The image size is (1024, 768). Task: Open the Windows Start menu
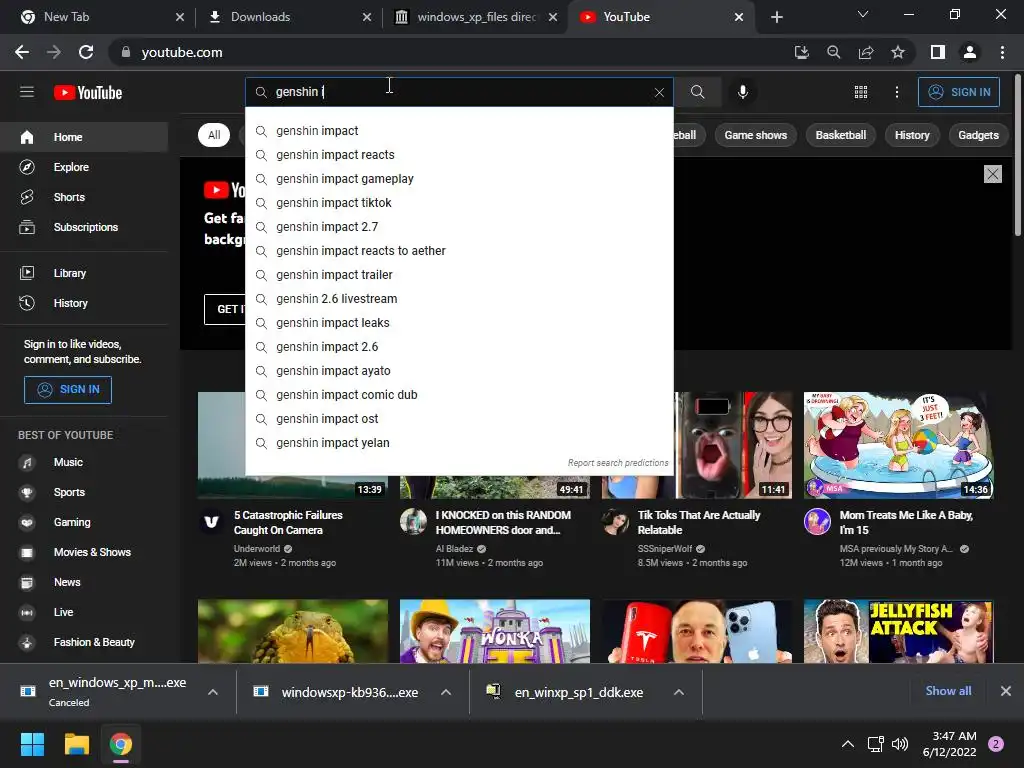[32, 744]
